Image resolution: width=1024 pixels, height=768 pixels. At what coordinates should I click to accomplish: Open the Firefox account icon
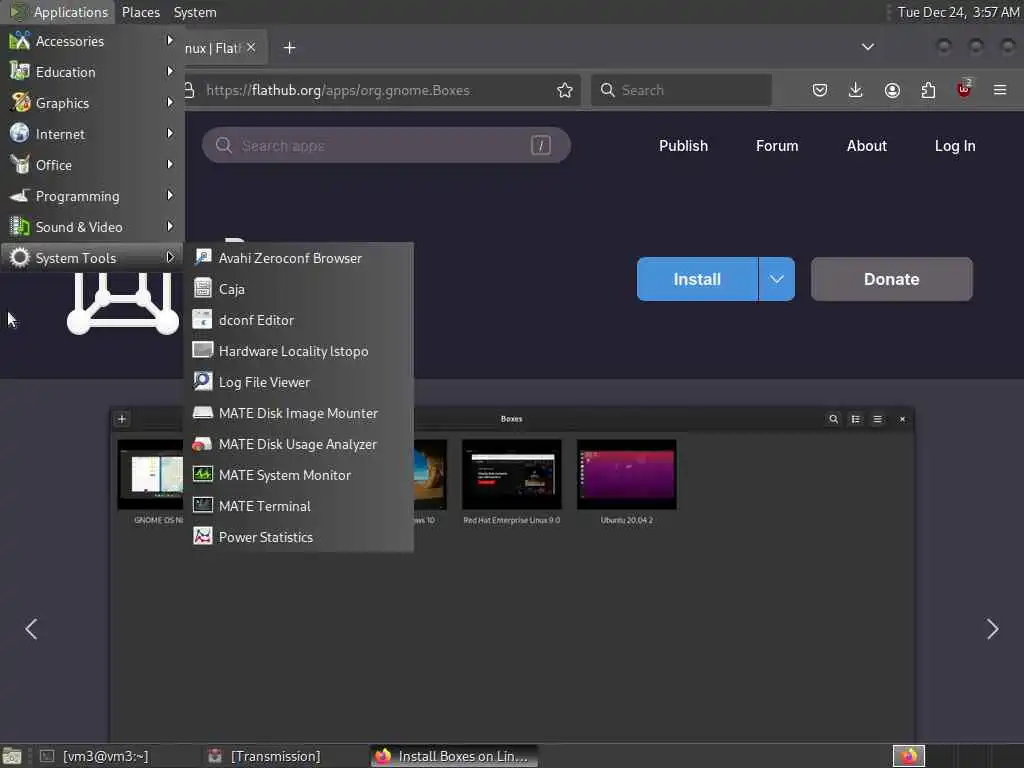pyautogui.click(x=892, y=90)
